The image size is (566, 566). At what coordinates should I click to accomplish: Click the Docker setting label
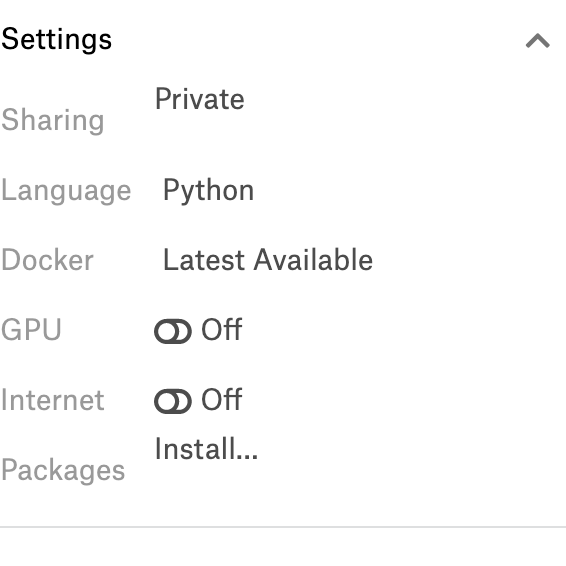[47, 260]
